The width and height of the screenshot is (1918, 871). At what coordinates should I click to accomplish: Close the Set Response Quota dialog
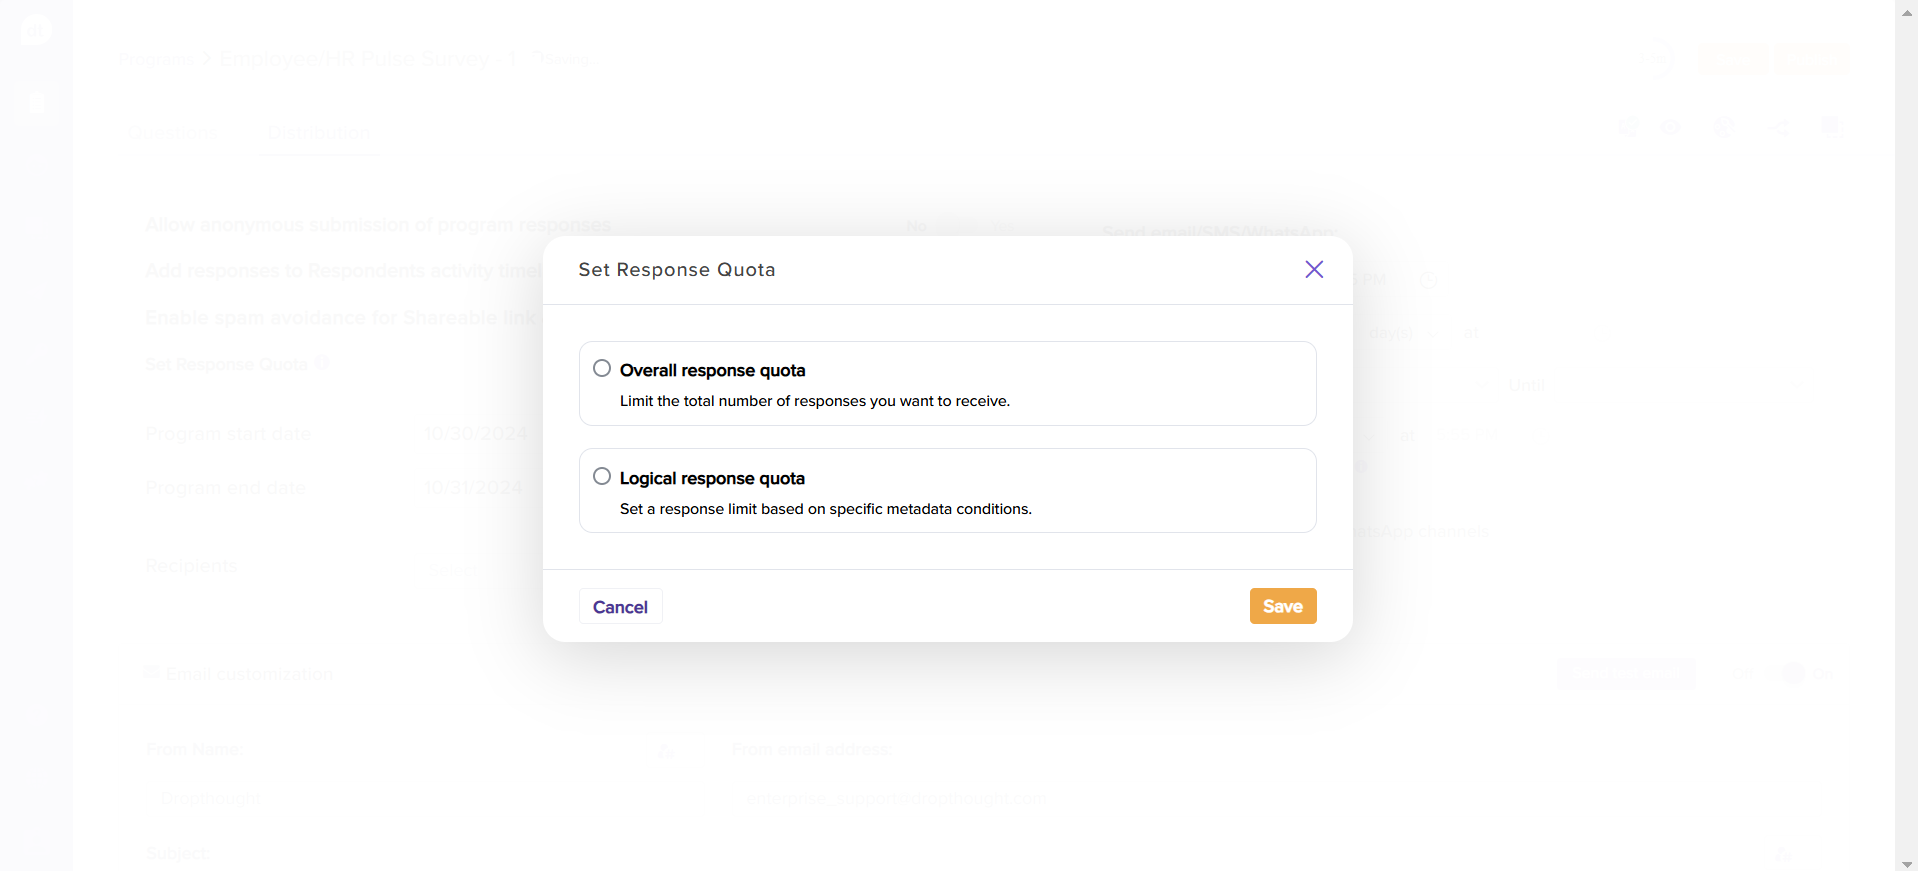[x=1314, y=269]
